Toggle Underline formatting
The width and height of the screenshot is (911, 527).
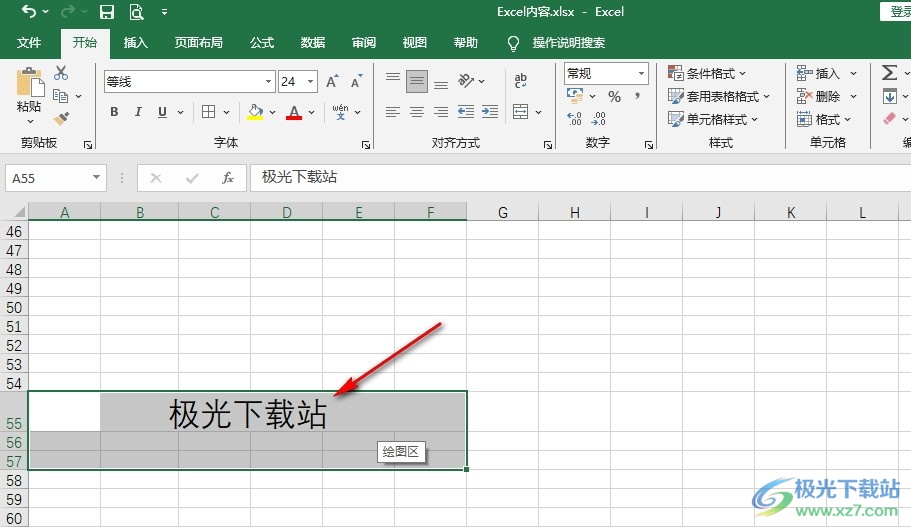coord(162,112)
